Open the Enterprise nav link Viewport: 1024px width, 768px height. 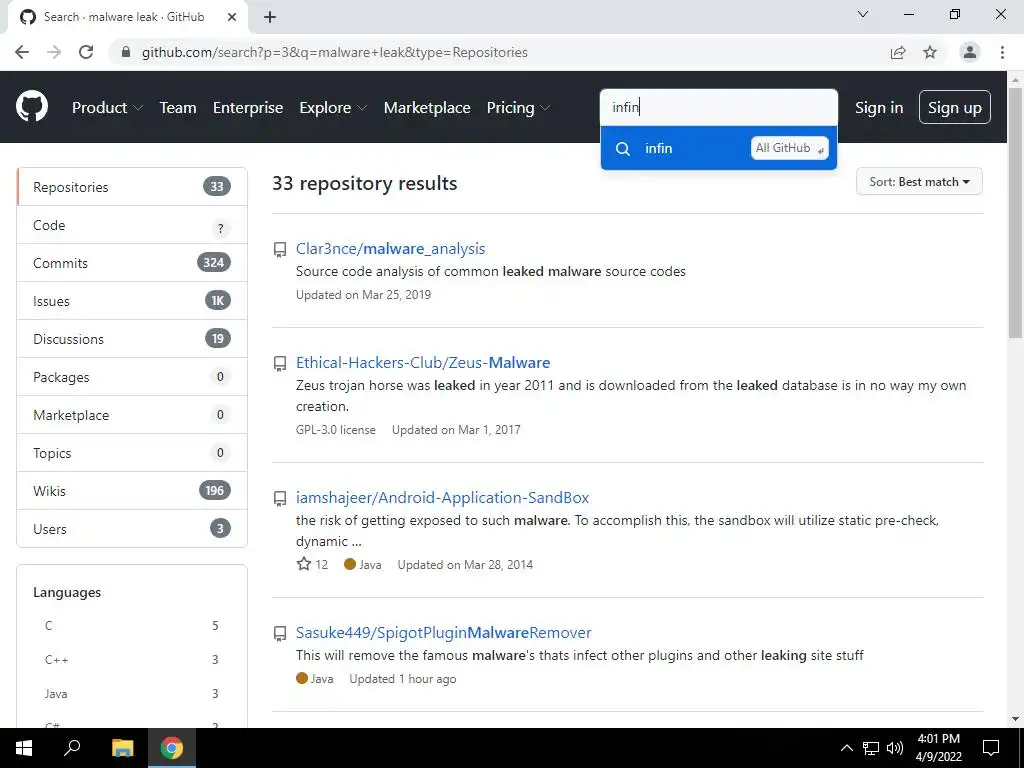pos(248,108)
